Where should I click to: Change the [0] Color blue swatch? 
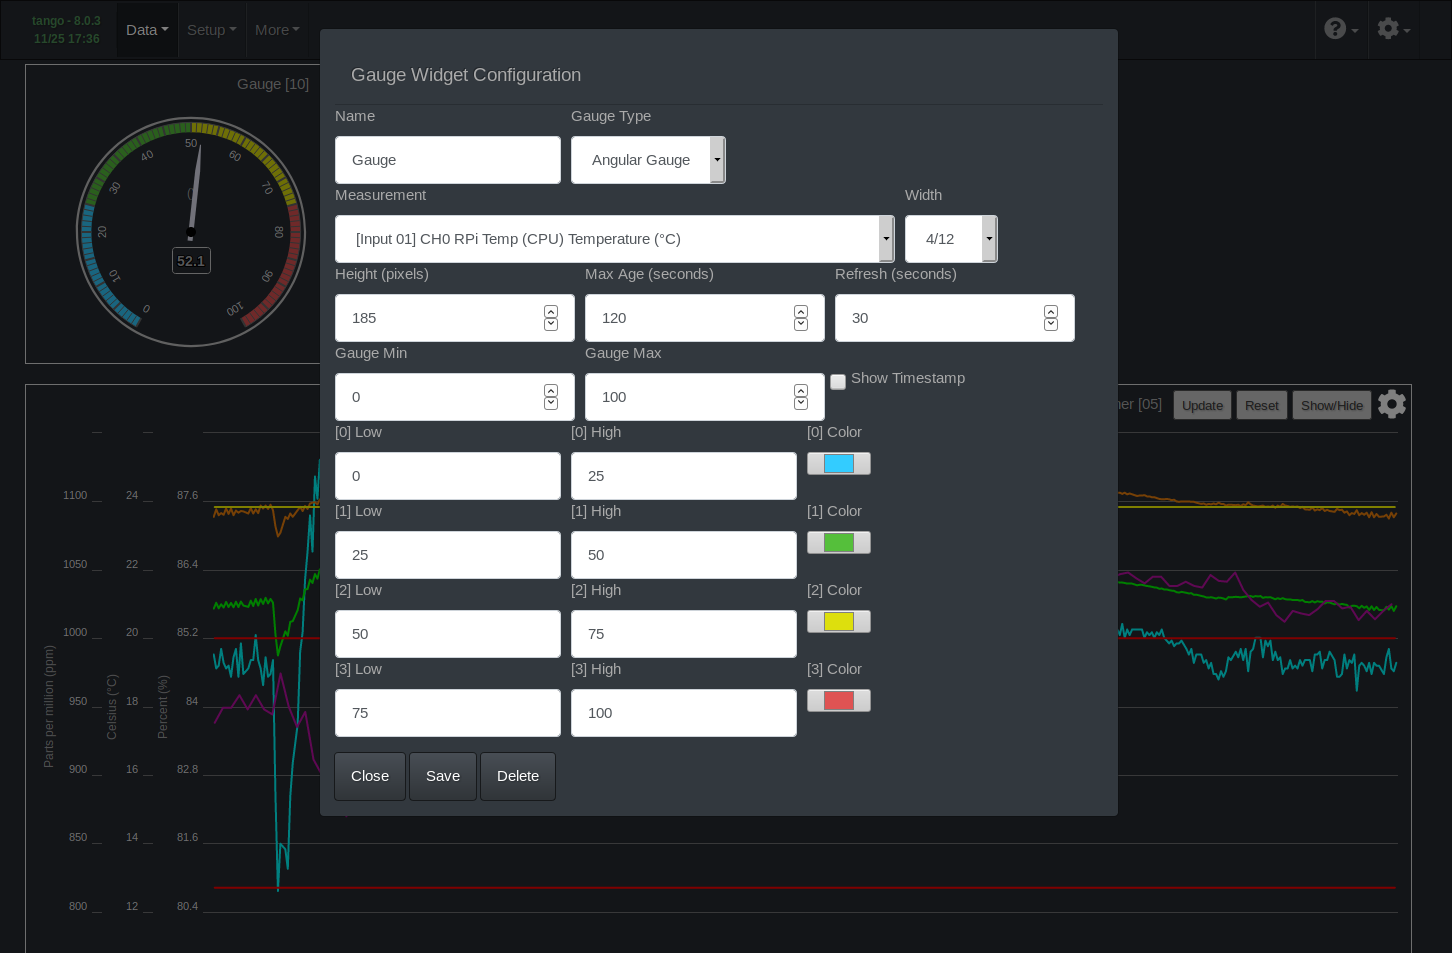[x=838, y=463]
